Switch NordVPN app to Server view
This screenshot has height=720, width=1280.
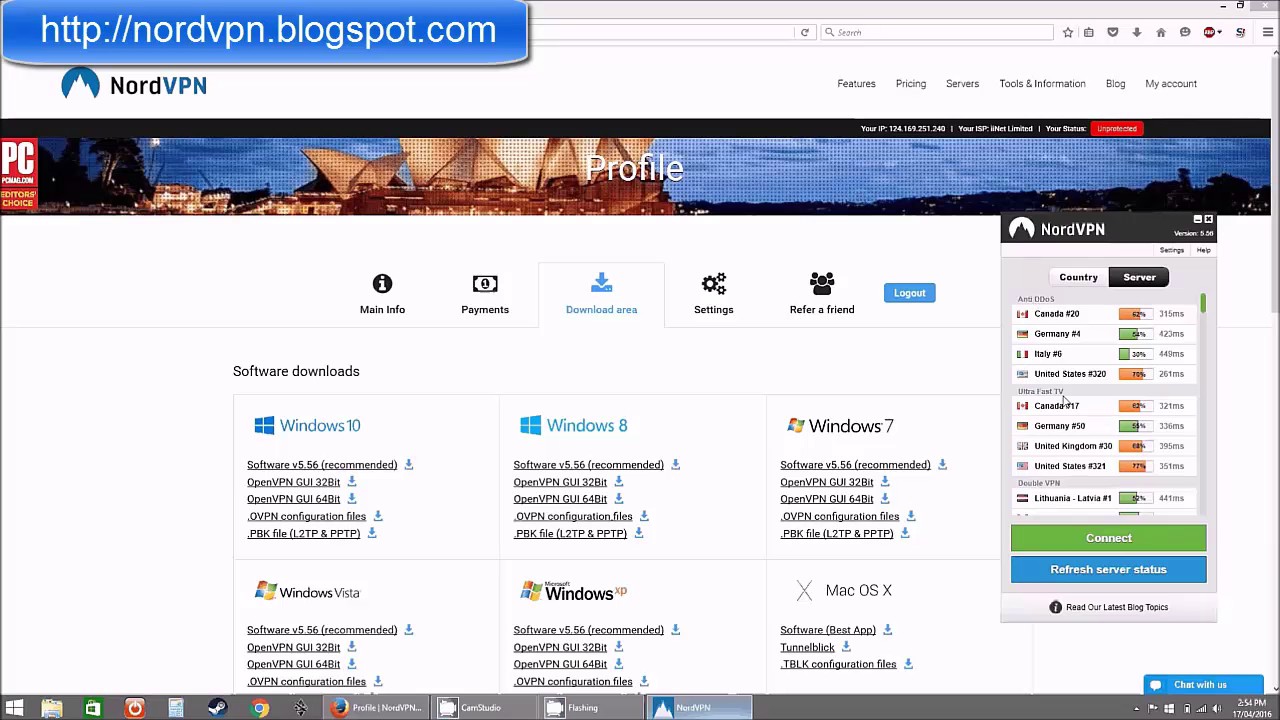pyautogui.click(x=1139, y=277)
